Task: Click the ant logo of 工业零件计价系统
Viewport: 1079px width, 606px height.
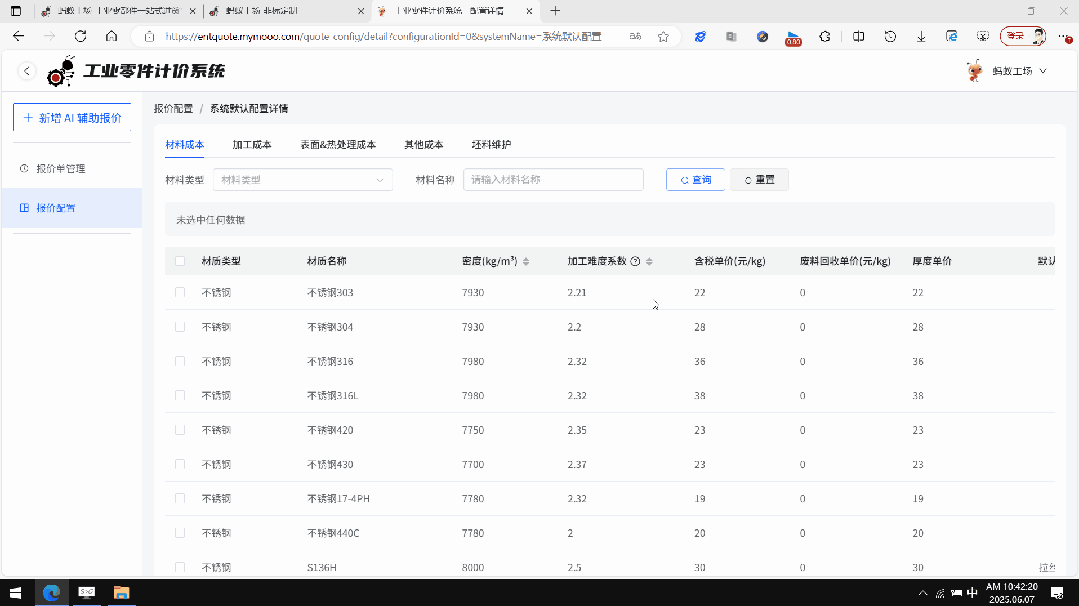Action: (61, 71)
